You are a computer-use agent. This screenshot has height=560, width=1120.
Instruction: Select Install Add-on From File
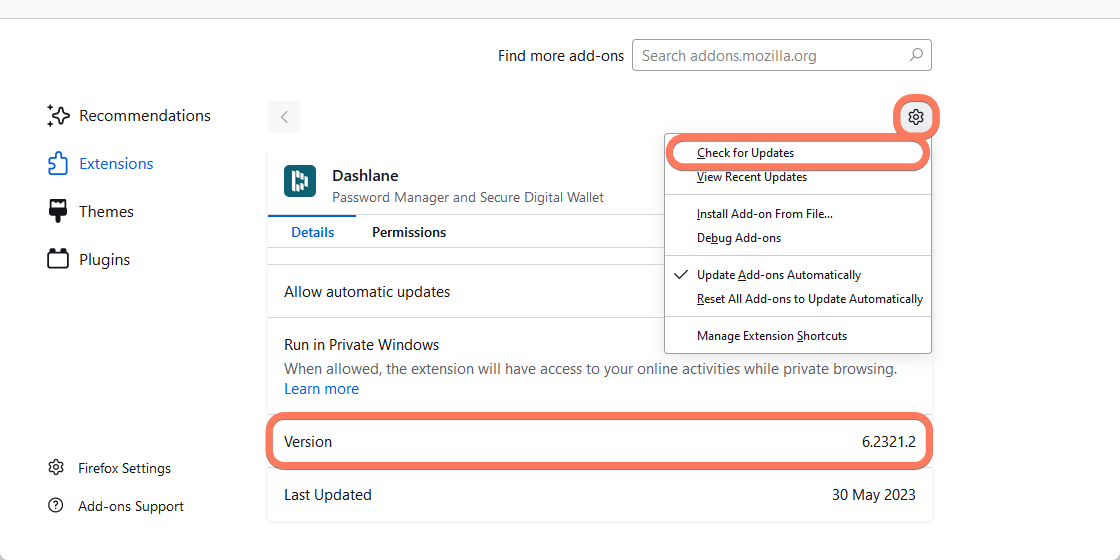point(798,214)
